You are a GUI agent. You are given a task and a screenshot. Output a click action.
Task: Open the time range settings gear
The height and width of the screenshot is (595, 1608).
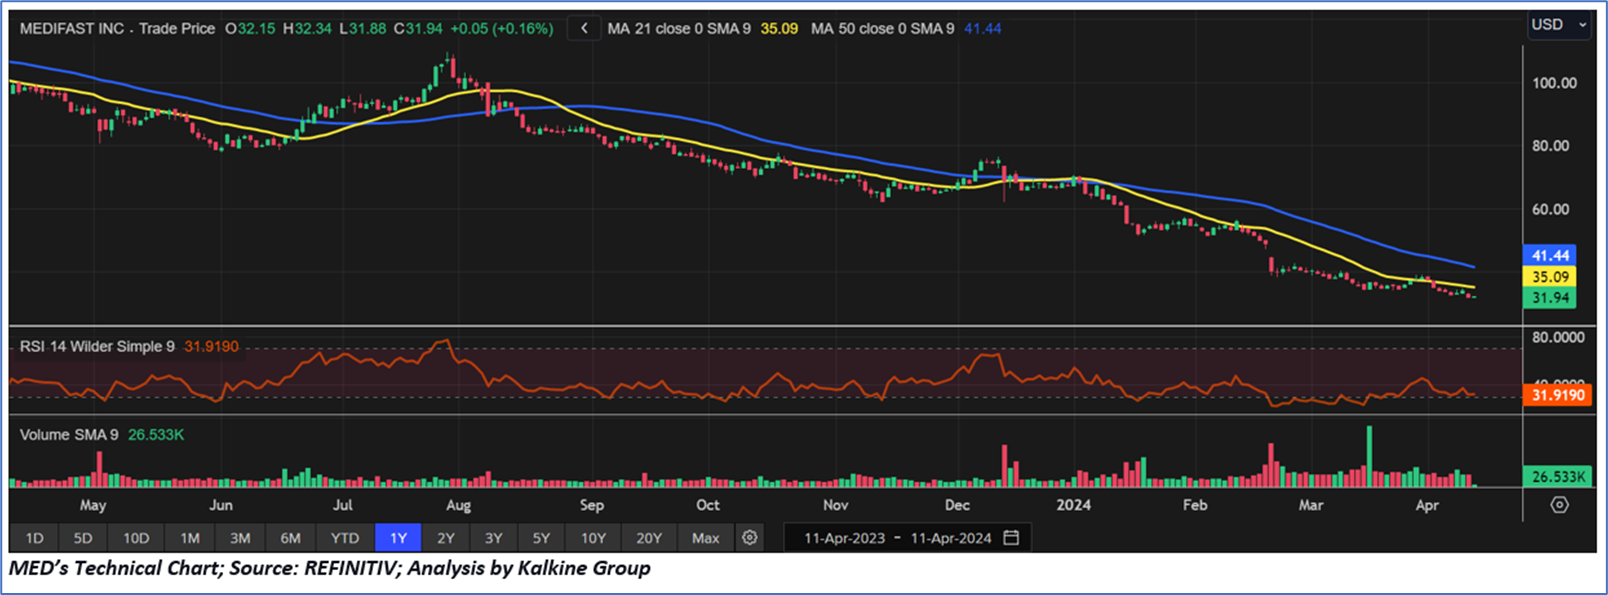[x=749, y=538]
